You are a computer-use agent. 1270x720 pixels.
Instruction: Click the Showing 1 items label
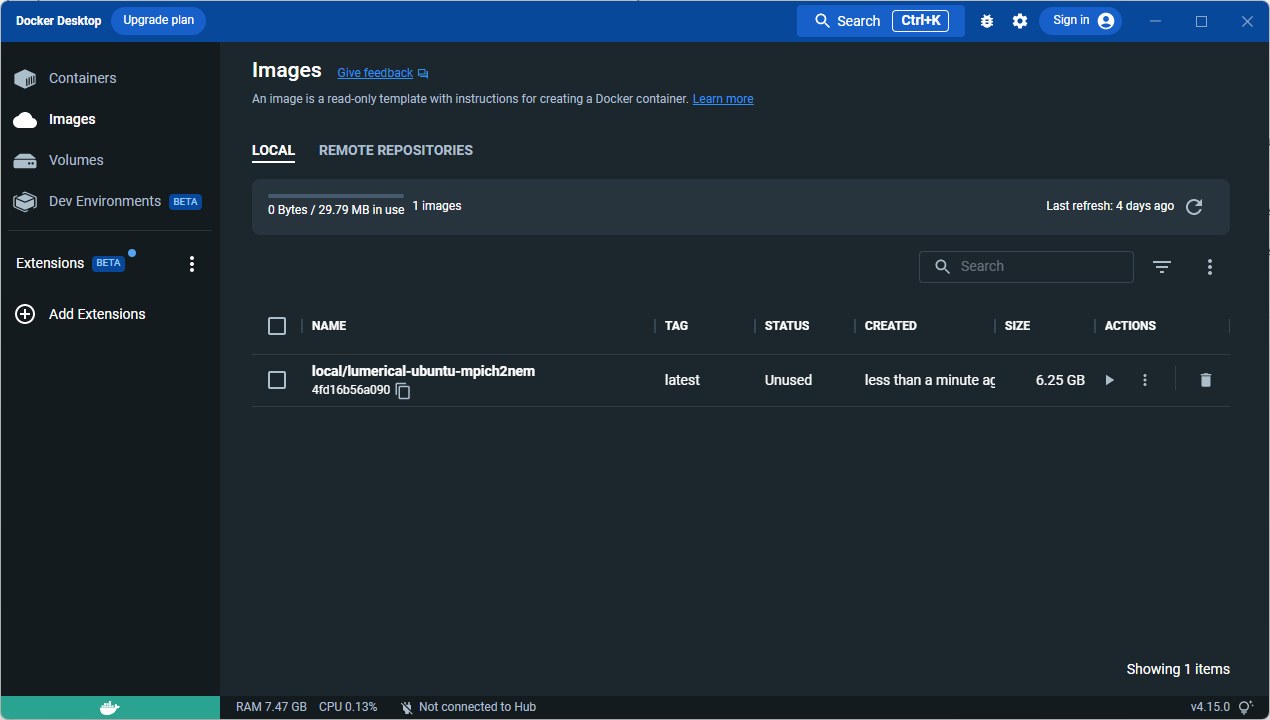point(1178,669)
